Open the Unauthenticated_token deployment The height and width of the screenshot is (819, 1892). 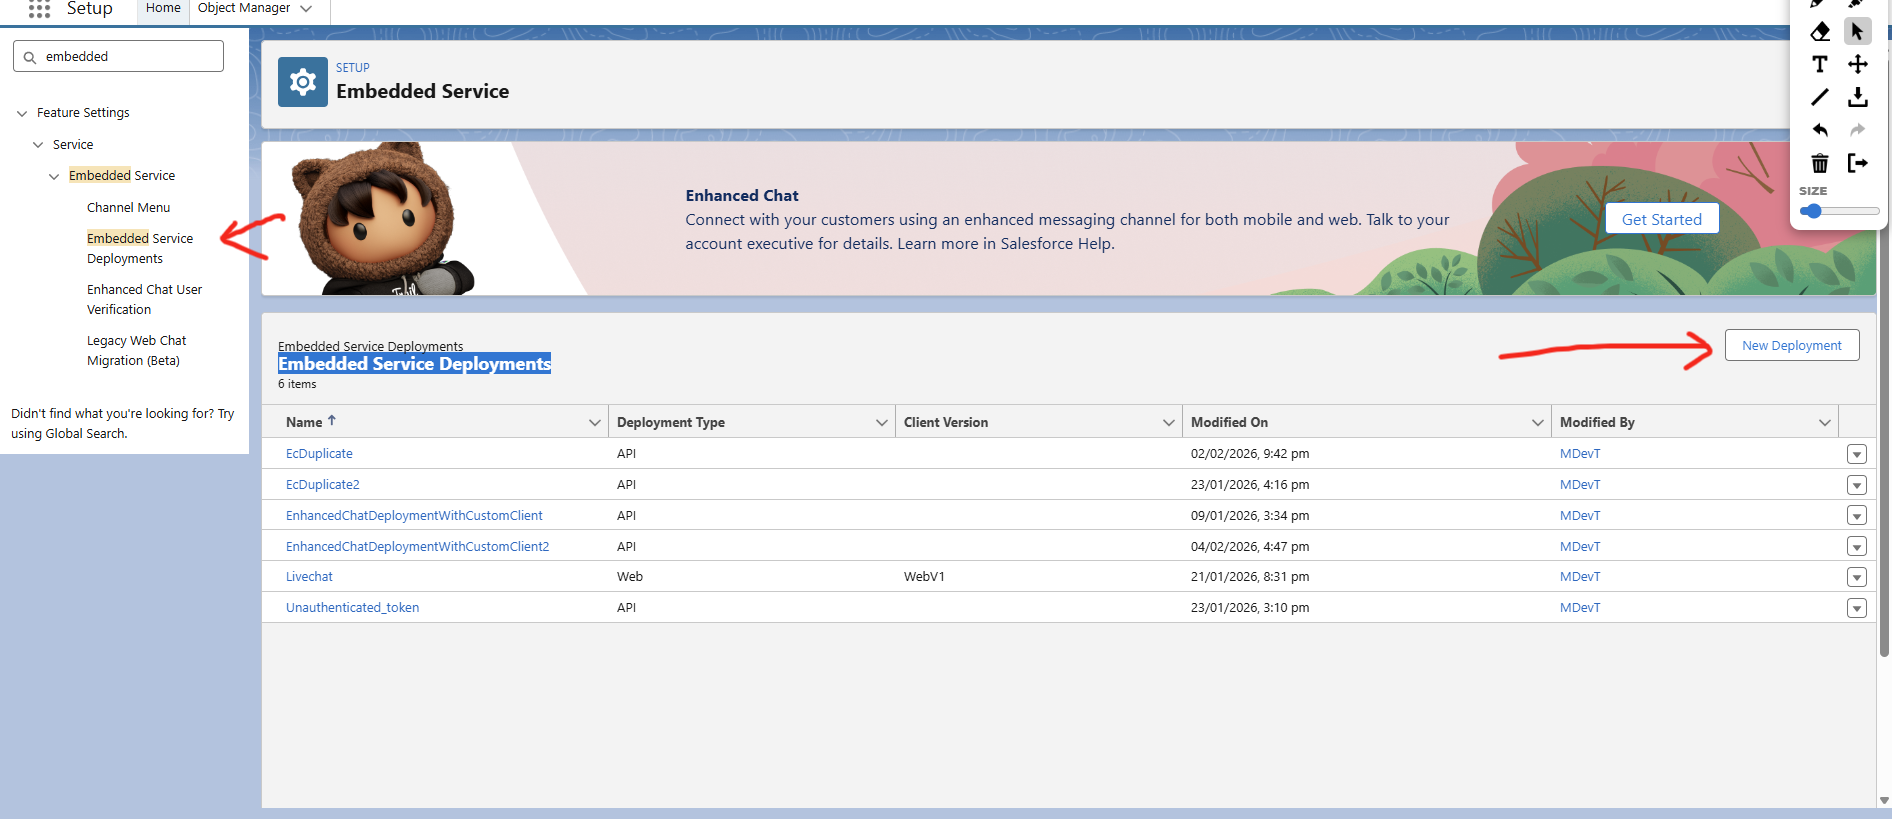tap(353, 608)
